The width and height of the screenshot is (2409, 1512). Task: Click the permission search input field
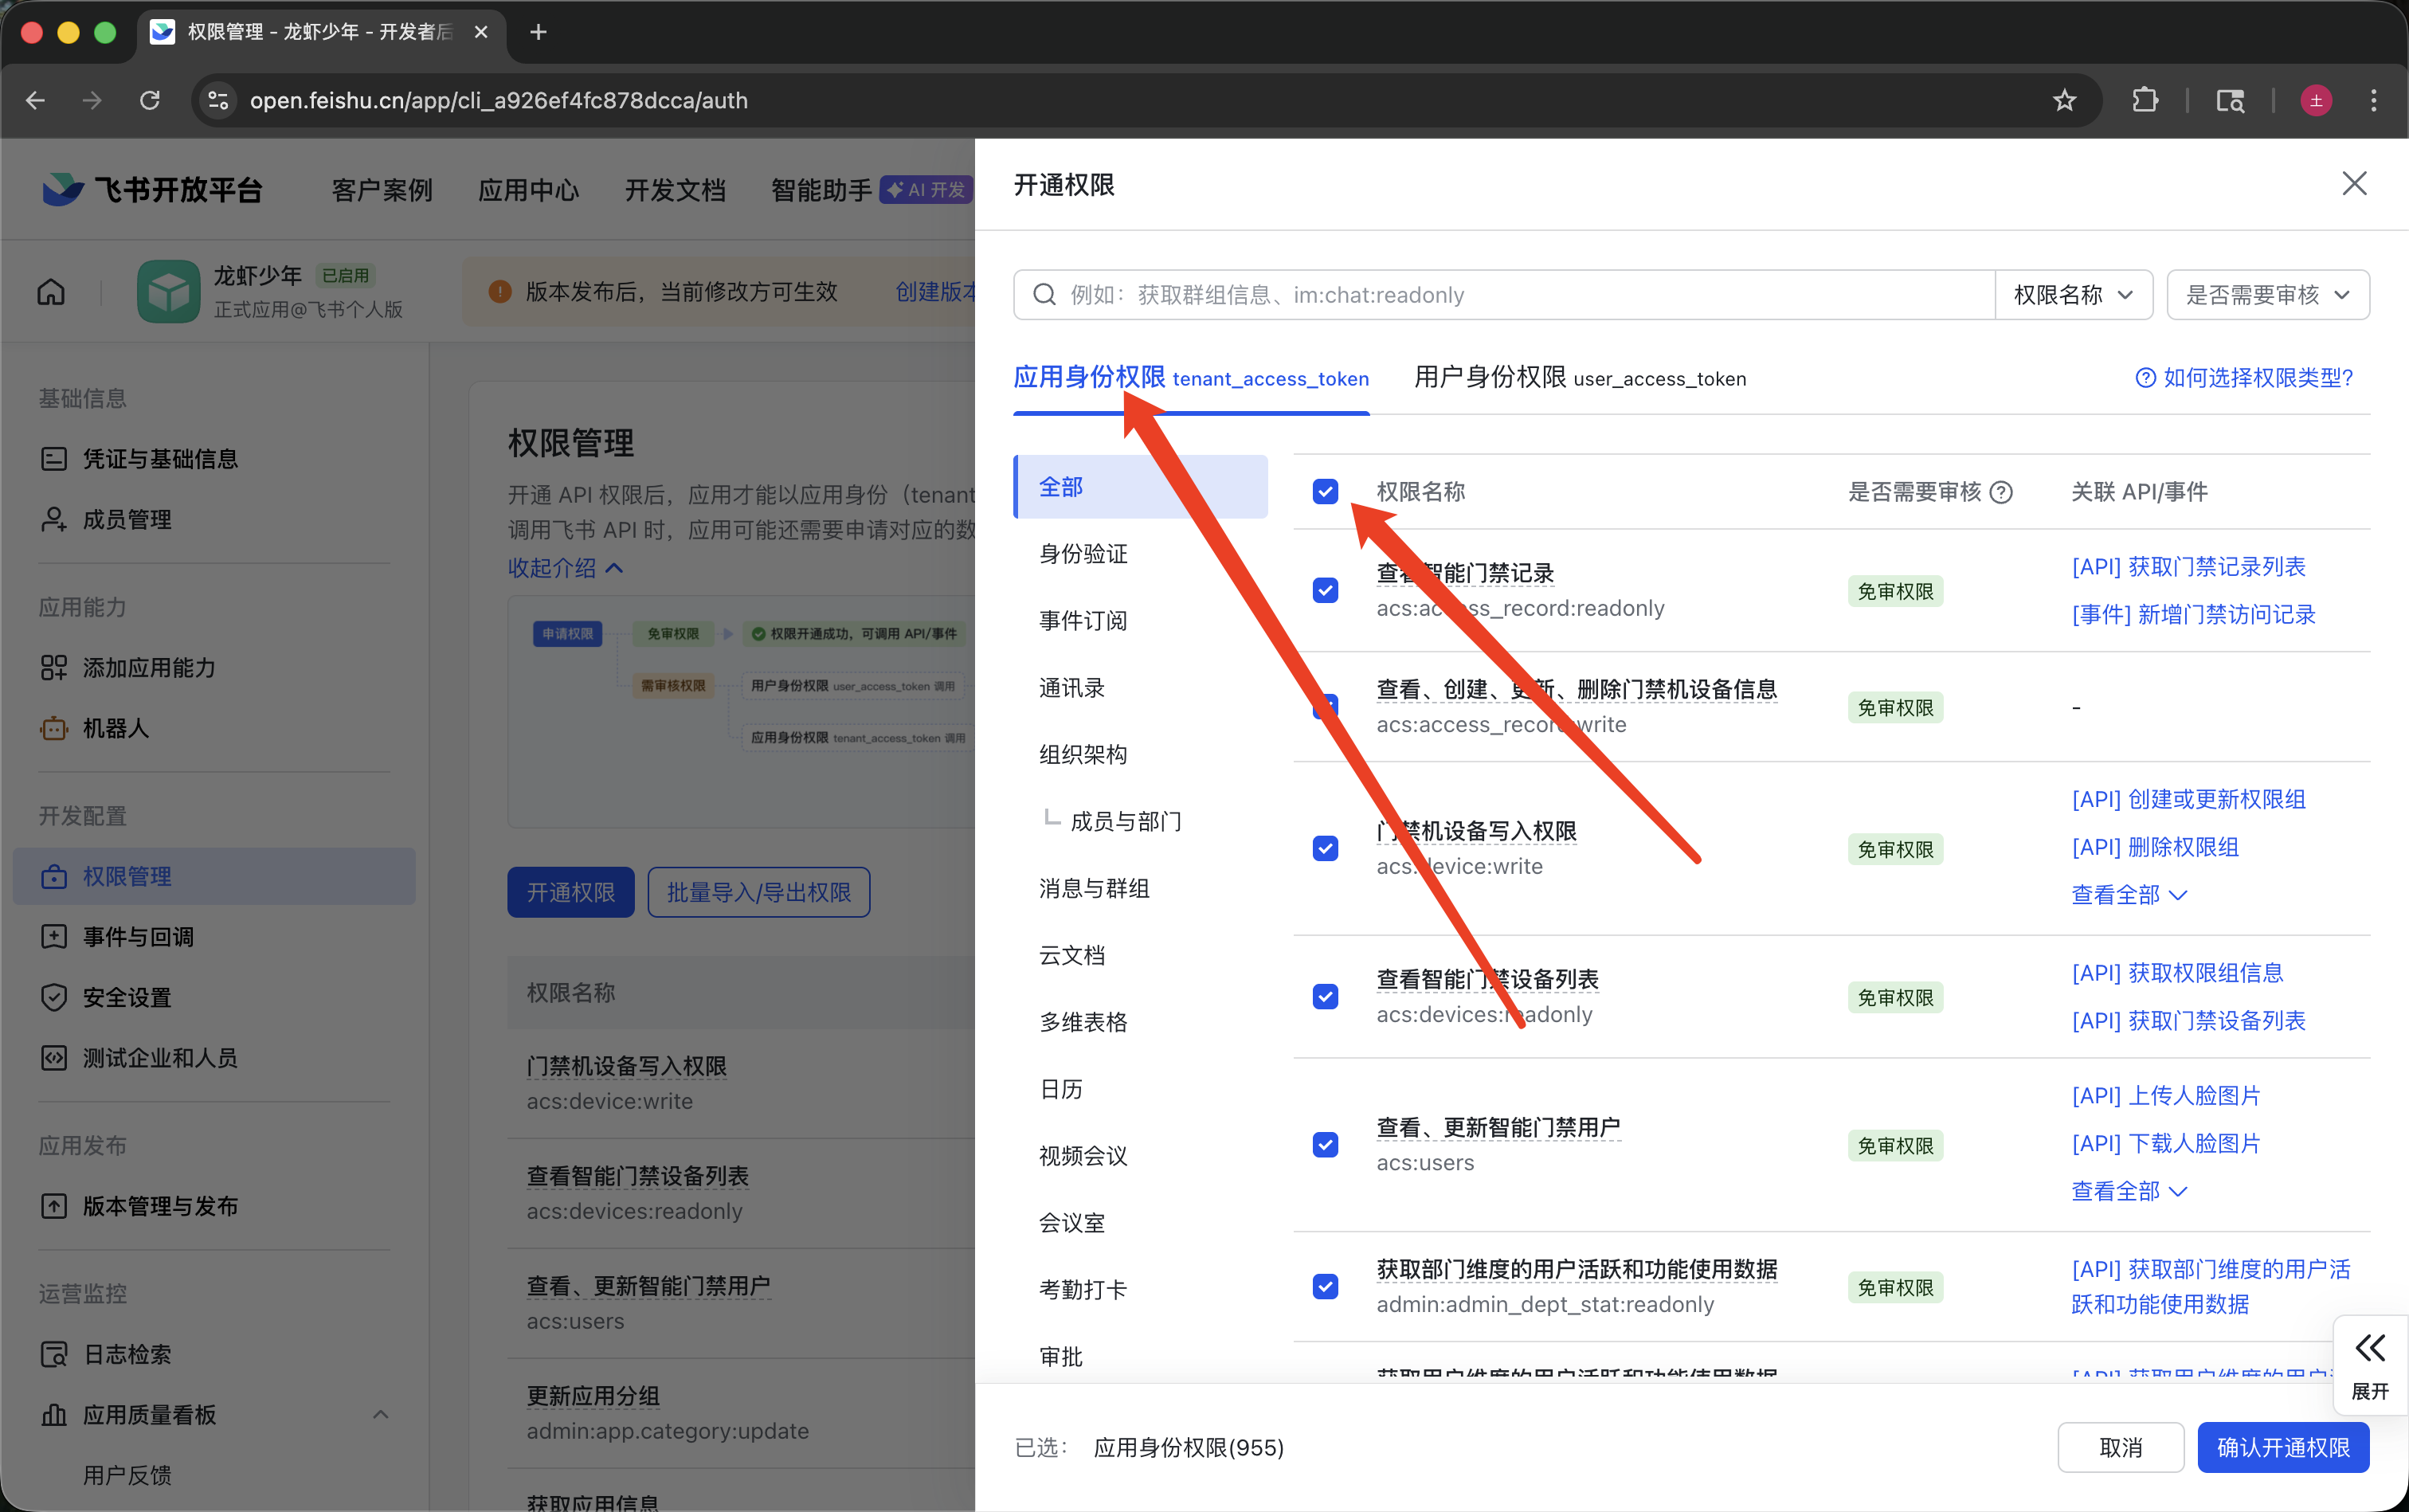tap(1450, 294)
